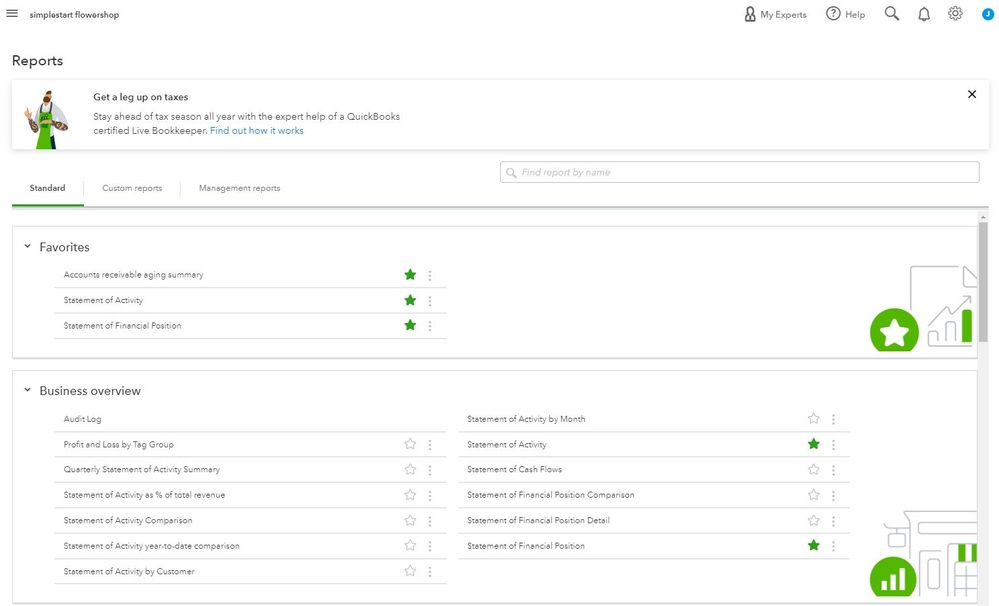Unfavorite Accounts receivable aging summary in Favorites
Screen dimensions: 999x606
[410, 275]
